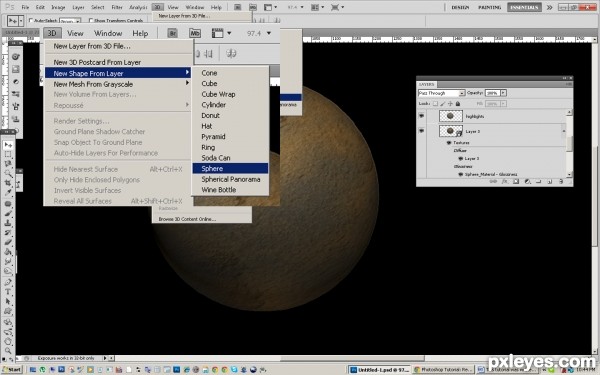Select the Zoom tool at toolbox bottom
Screen dimensions: 600x375
click(x=8, y=350)
